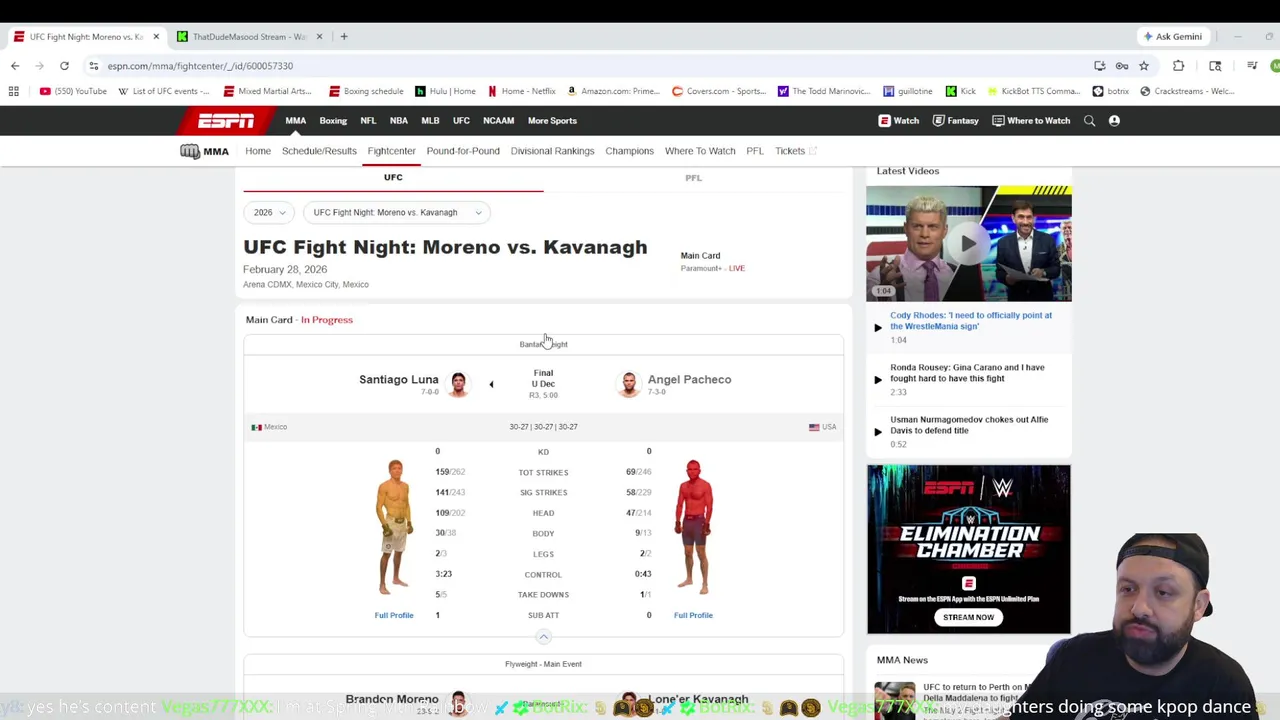Open the NFL menu item
1280x720 pixels.
[x=368, y=121]
